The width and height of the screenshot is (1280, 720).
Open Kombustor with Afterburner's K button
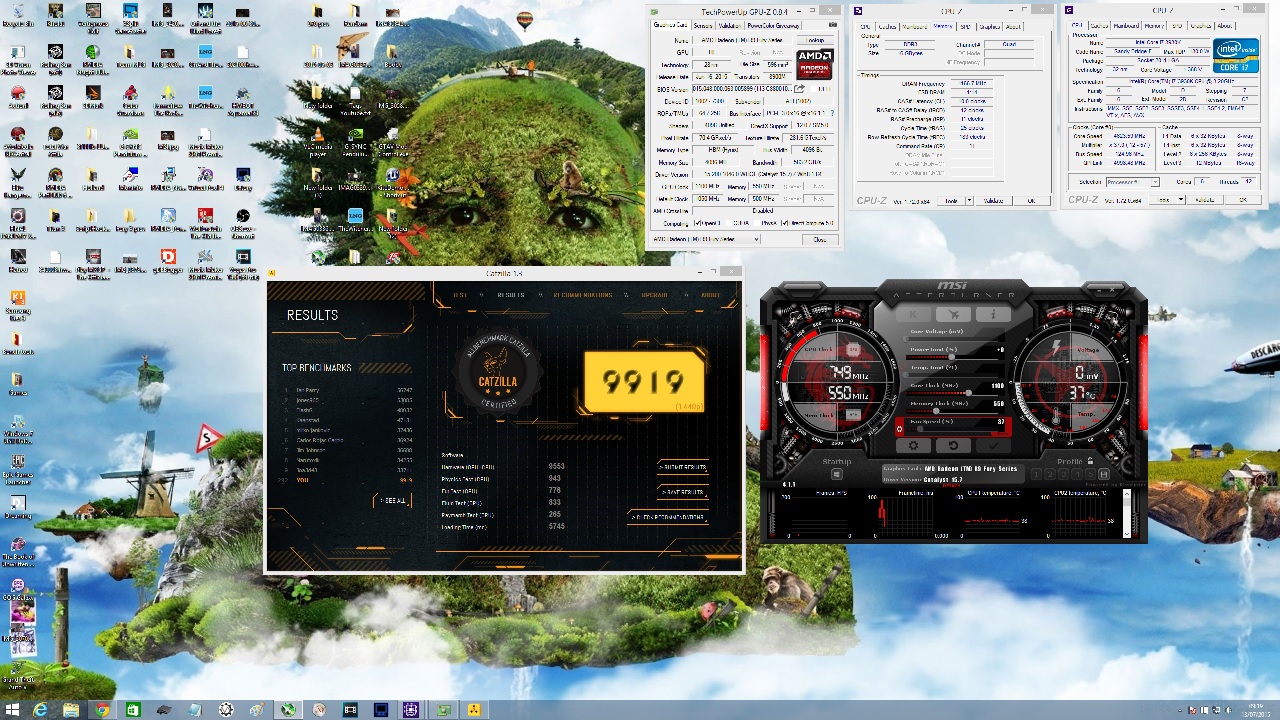913,315
